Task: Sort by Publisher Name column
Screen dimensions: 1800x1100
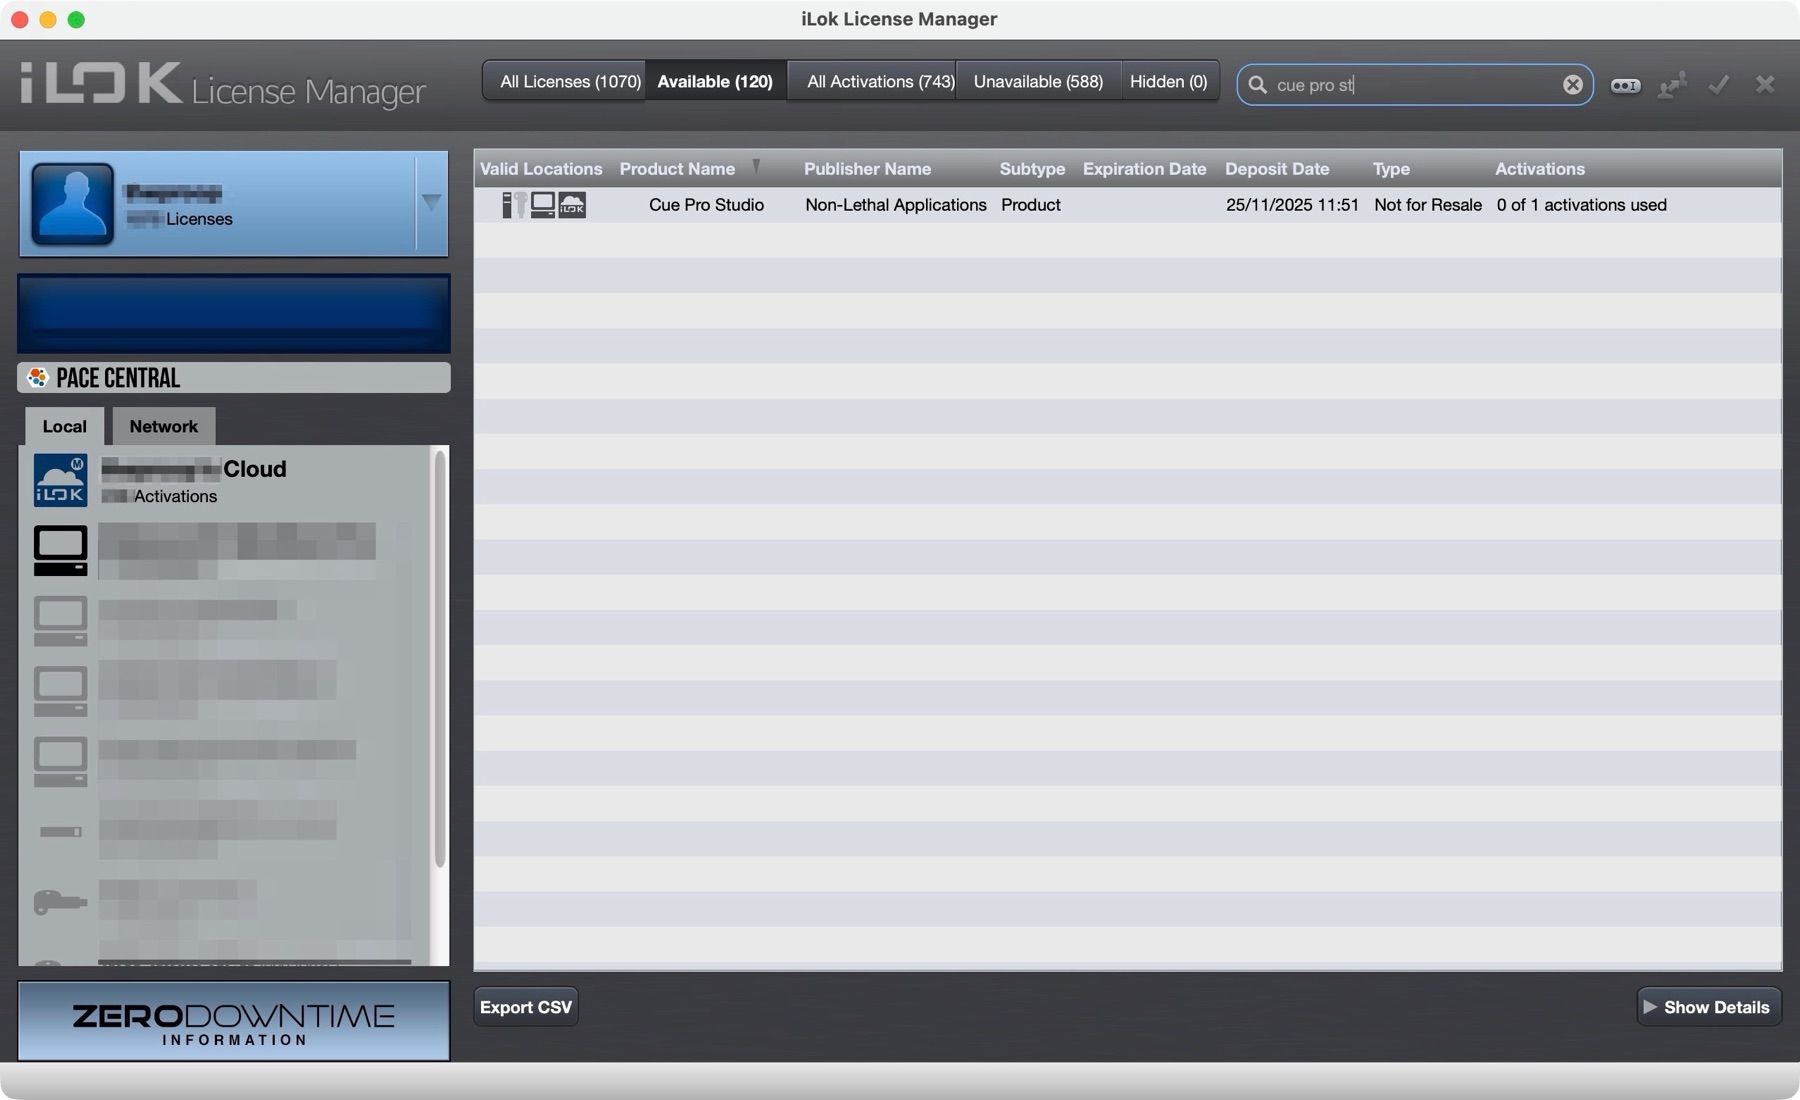Action: coord(867,169)
